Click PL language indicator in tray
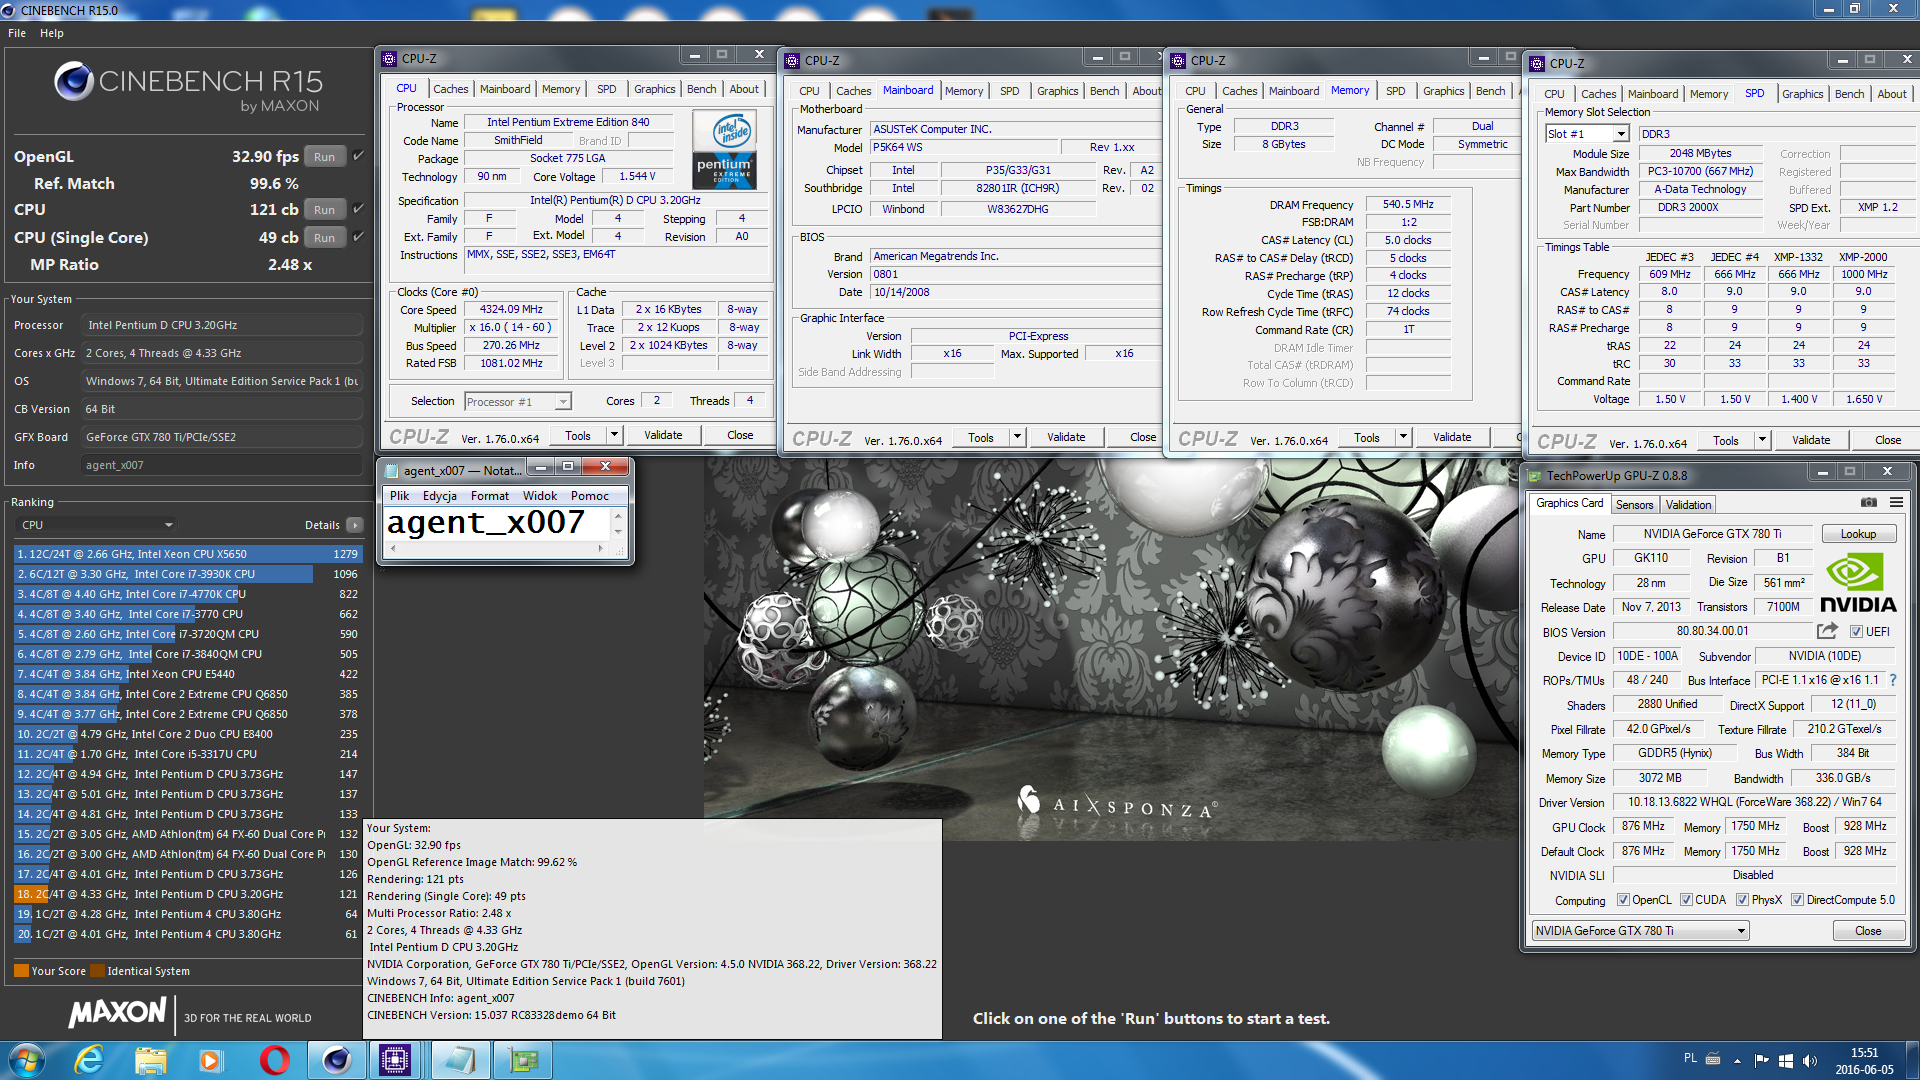This screenshot has width=1920, height=1080. [1690, 1058]
